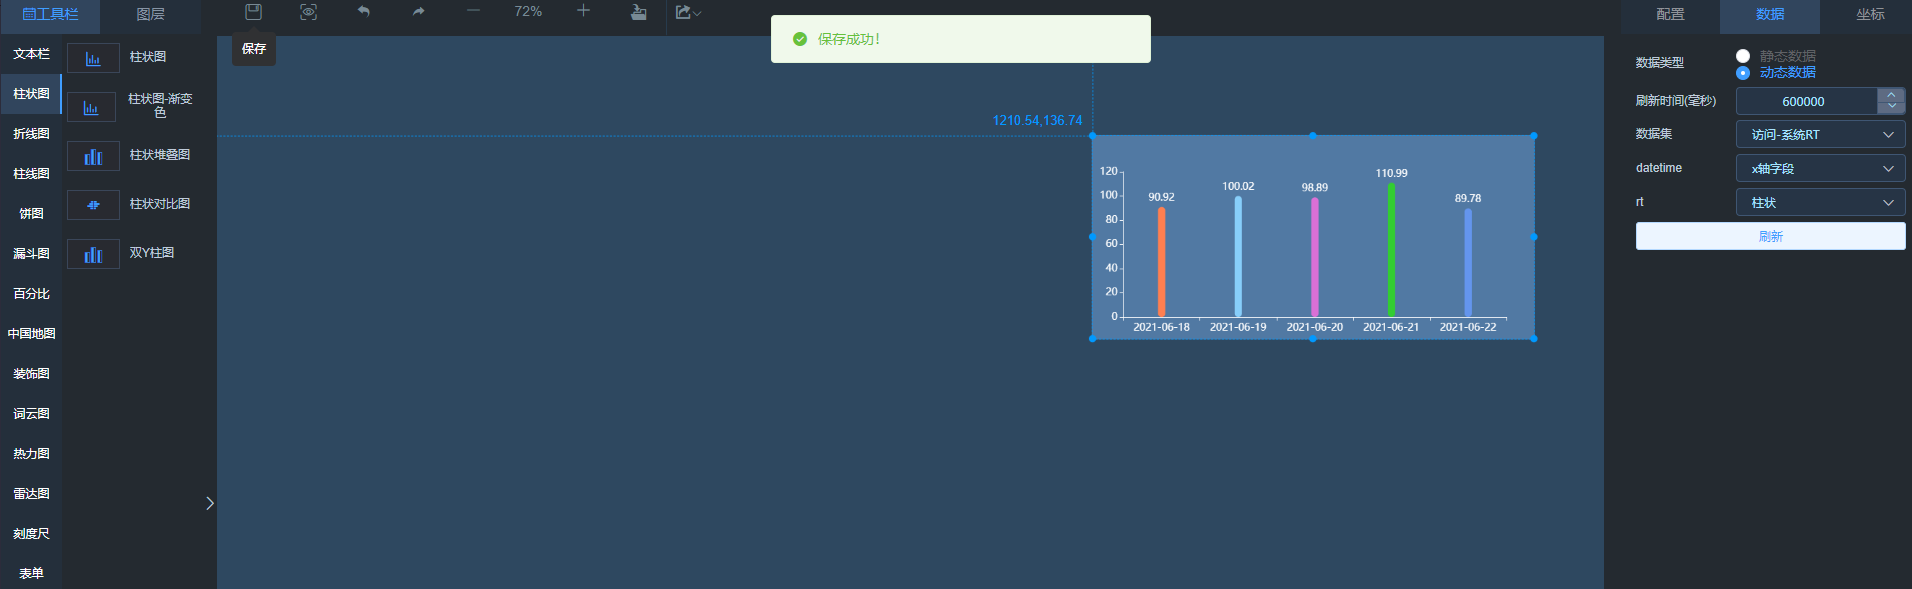The height and width of the screenshot is (589, 1912).
Task: Zoom in with the plus icon
Action: tap(583, 11)
